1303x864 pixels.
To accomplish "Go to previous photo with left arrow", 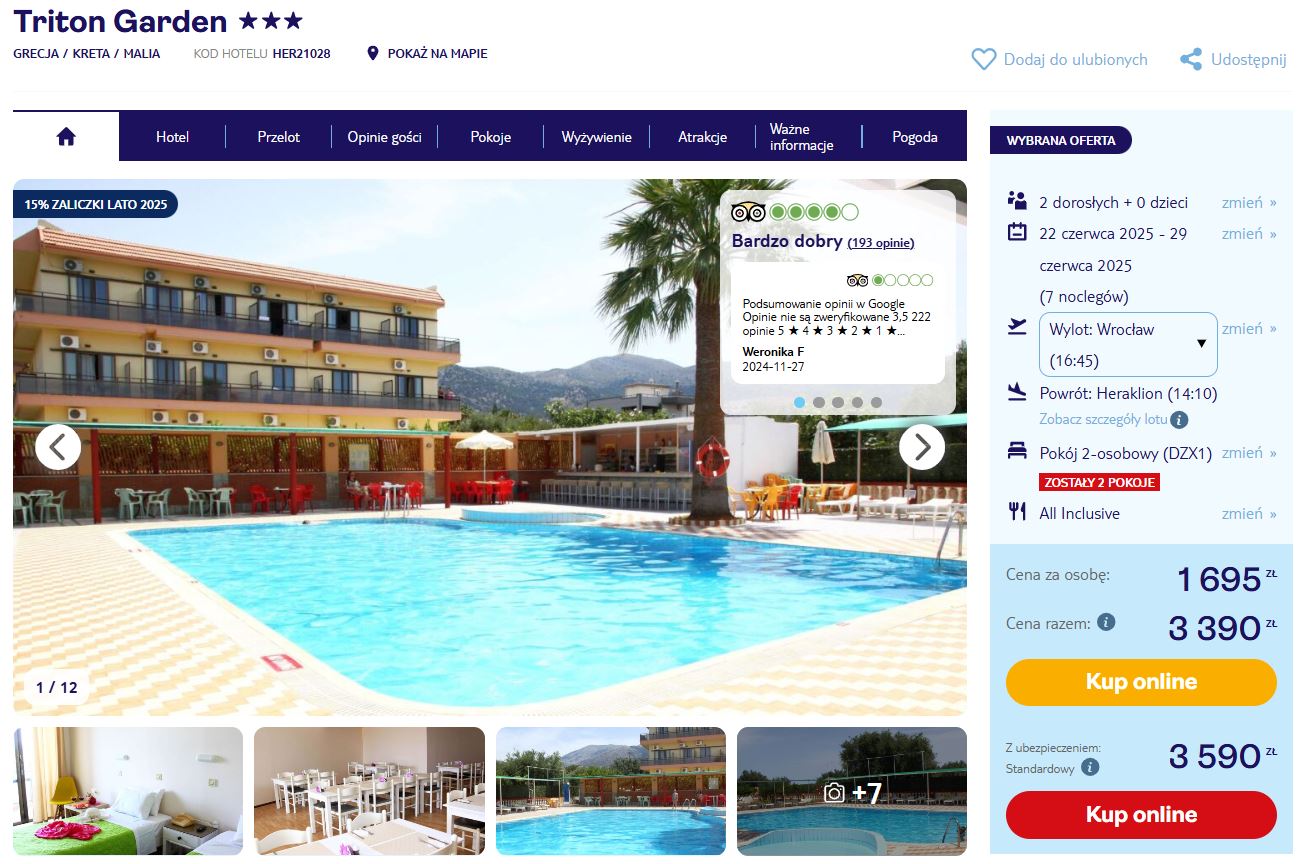I will 58,447.
